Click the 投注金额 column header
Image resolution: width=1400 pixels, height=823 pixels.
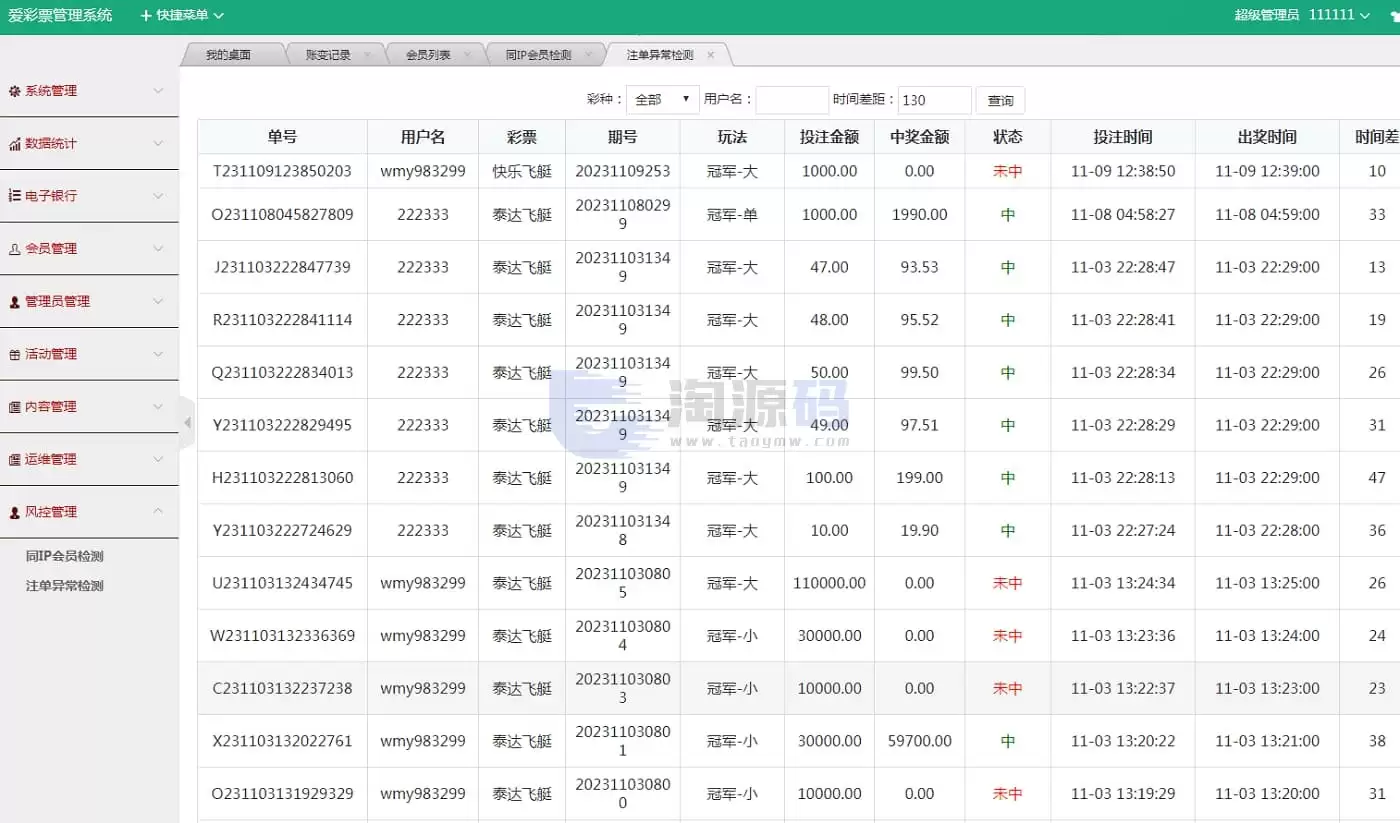829,137
